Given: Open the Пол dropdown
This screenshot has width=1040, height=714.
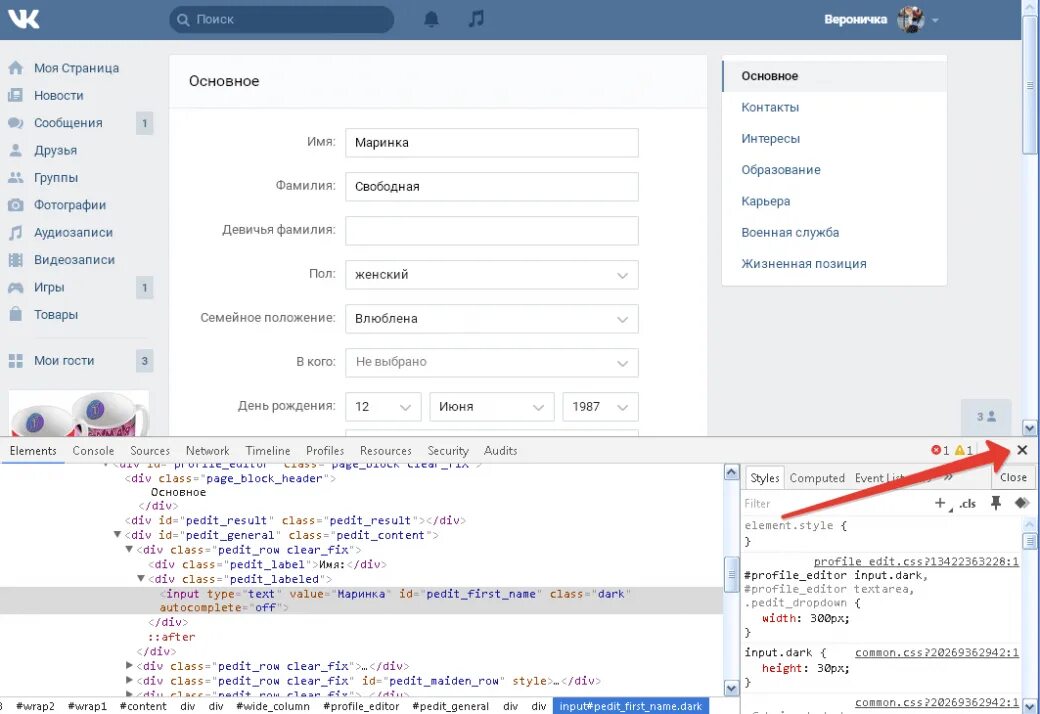Looking at the screenshot, I should click(491, 275).
